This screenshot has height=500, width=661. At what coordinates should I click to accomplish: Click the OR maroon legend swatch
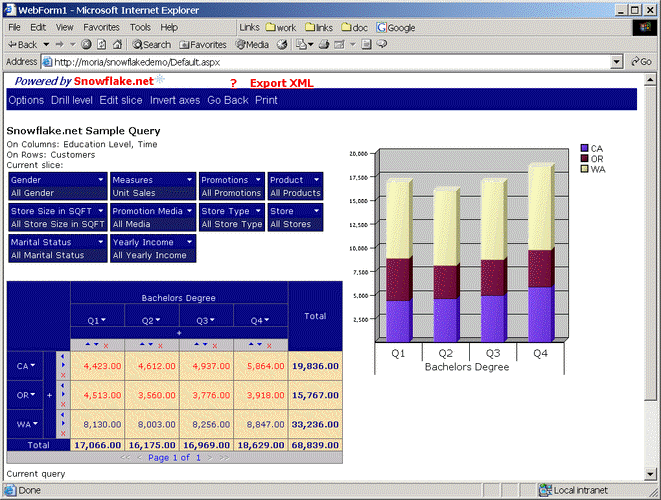click(x=584, y=159)
